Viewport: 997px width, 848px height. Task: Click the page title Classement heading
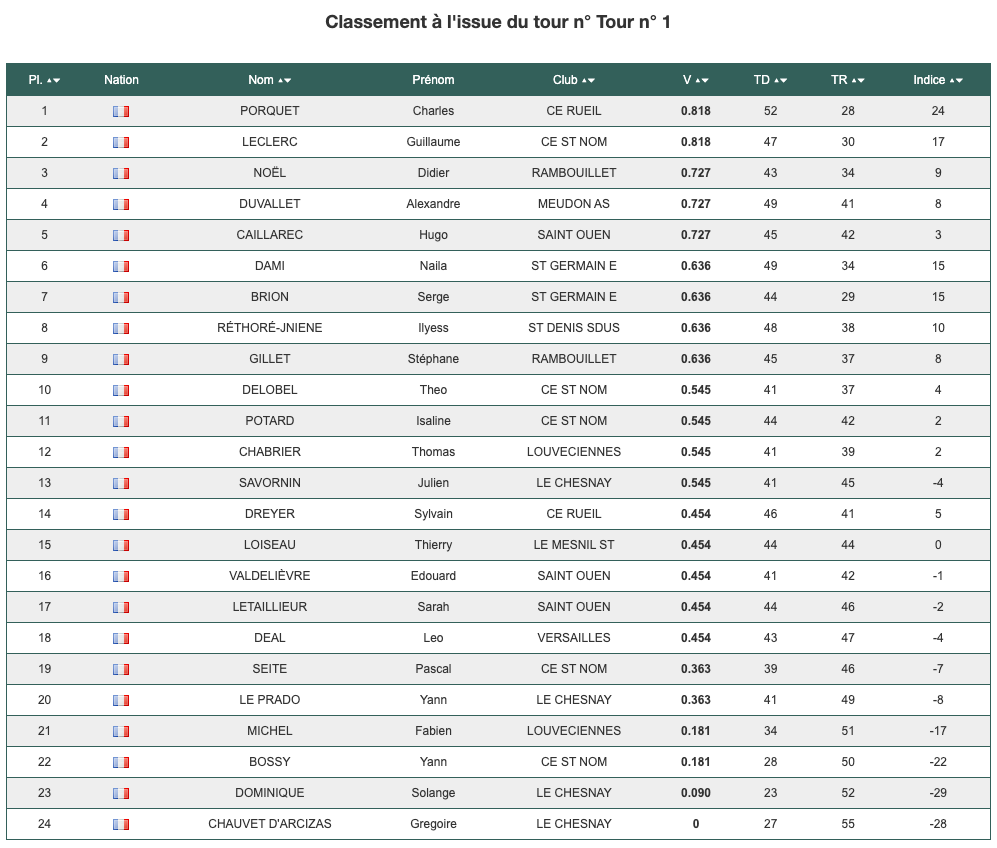498,22
